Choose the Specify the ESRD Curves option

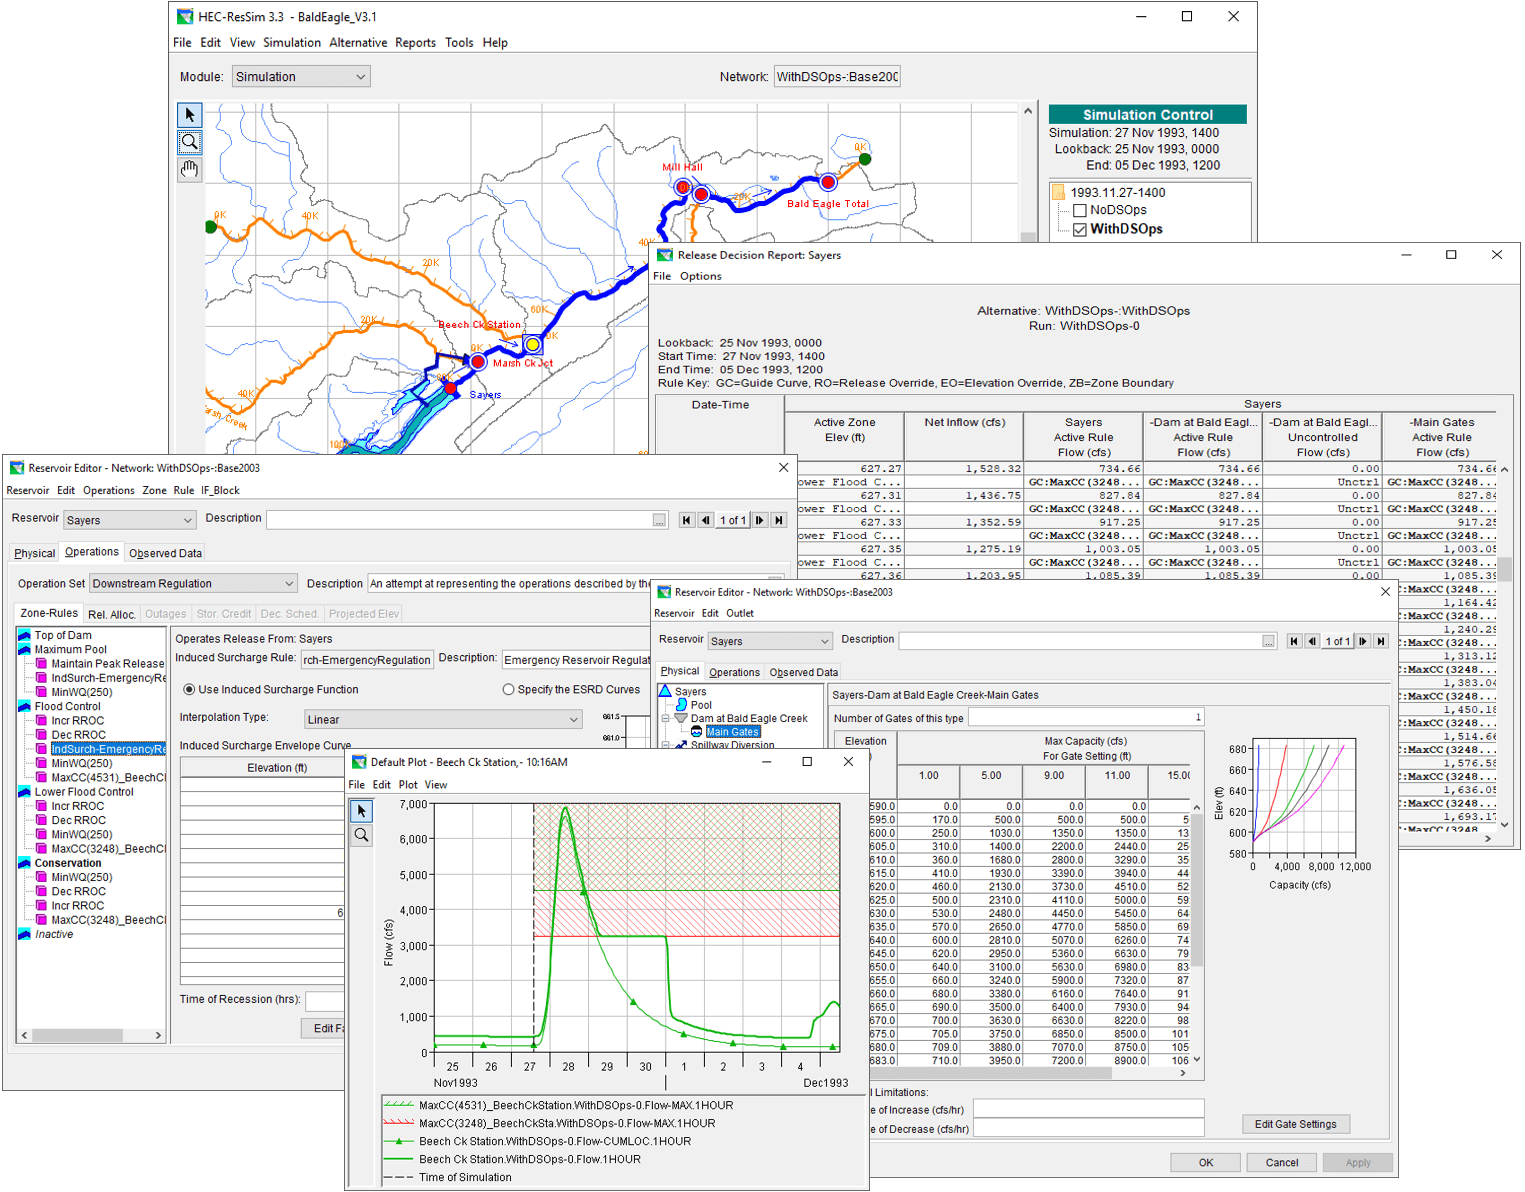click(508, 690)
